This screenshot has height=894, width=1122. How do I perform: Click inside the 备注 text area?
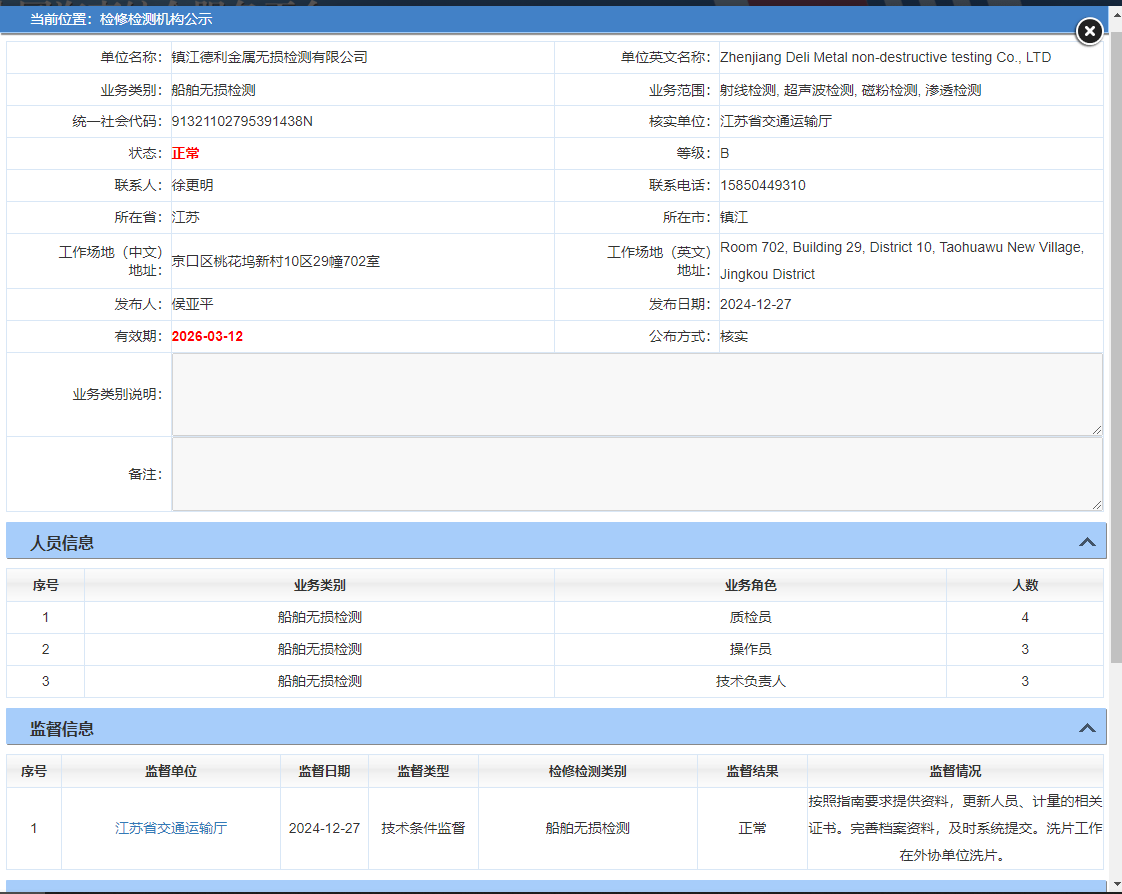pos(636,474)
